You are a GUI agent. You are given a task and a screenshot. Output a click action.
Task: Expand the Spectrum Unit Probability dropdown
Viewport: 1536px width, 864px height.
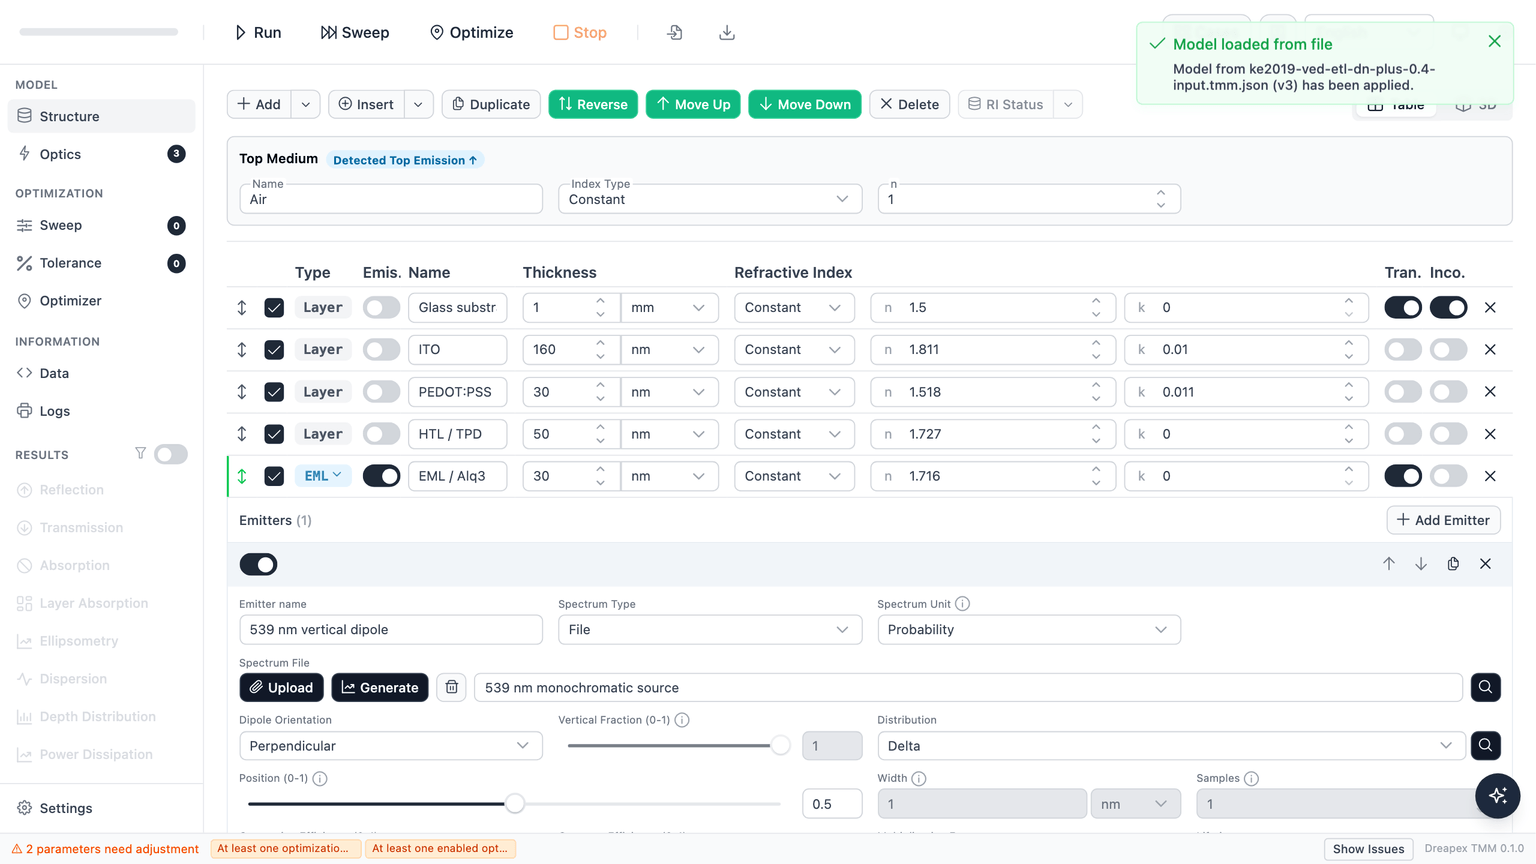click(1029, 630)
